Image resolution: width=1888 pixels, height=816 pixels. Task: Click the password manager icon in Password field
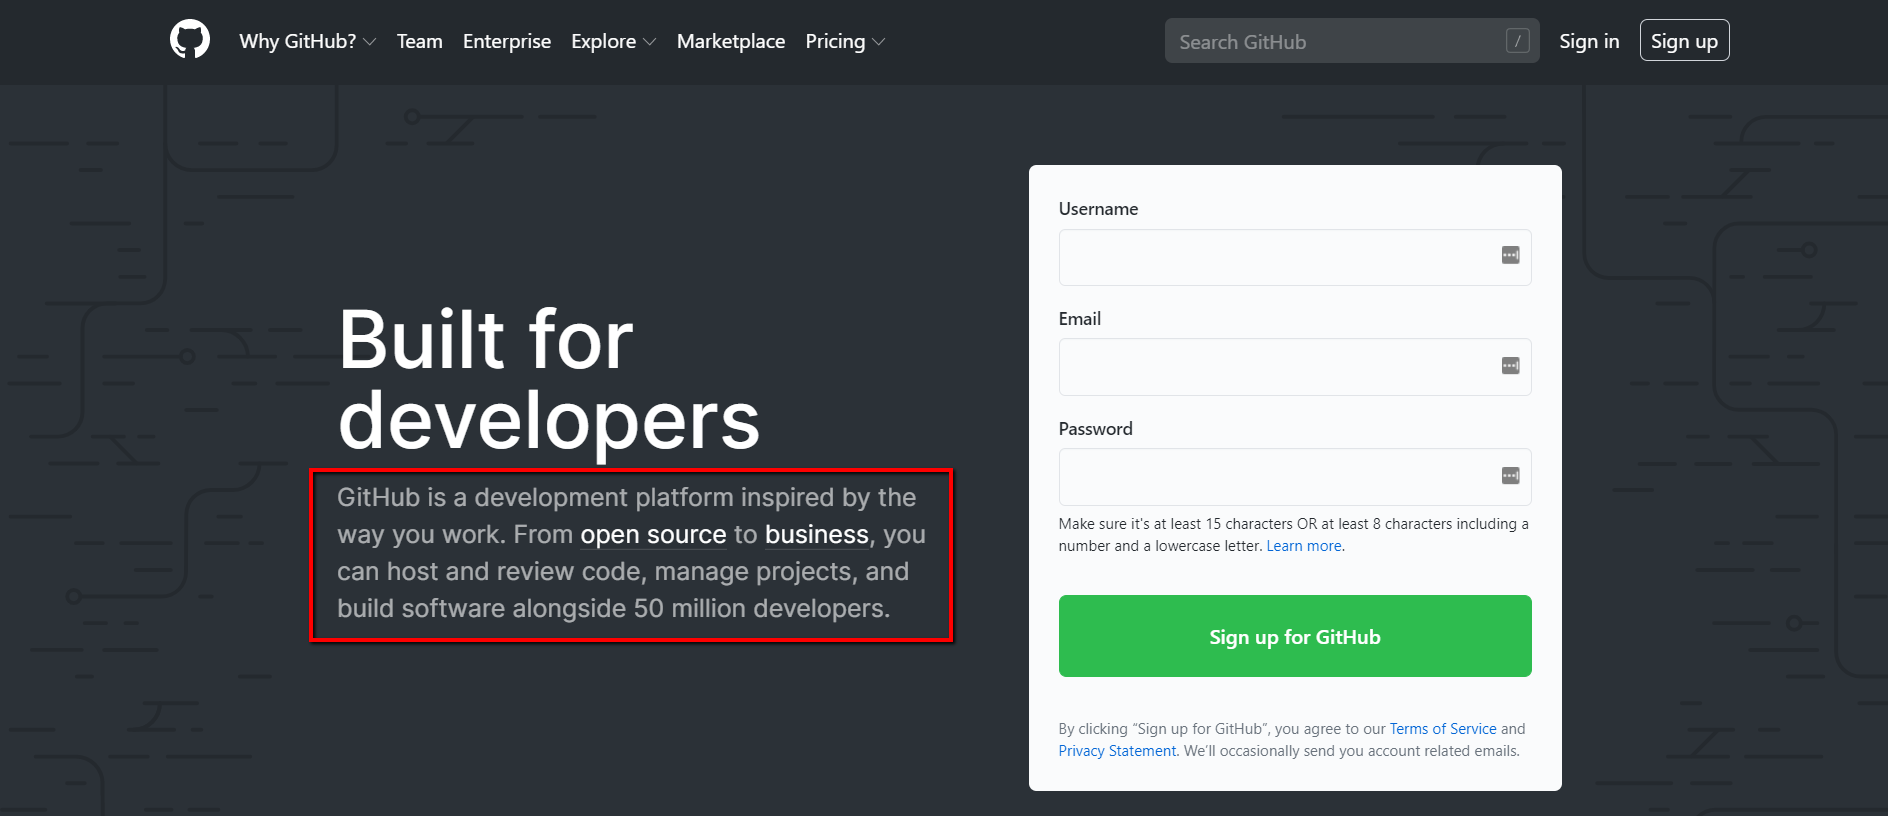coord(1510,476)
